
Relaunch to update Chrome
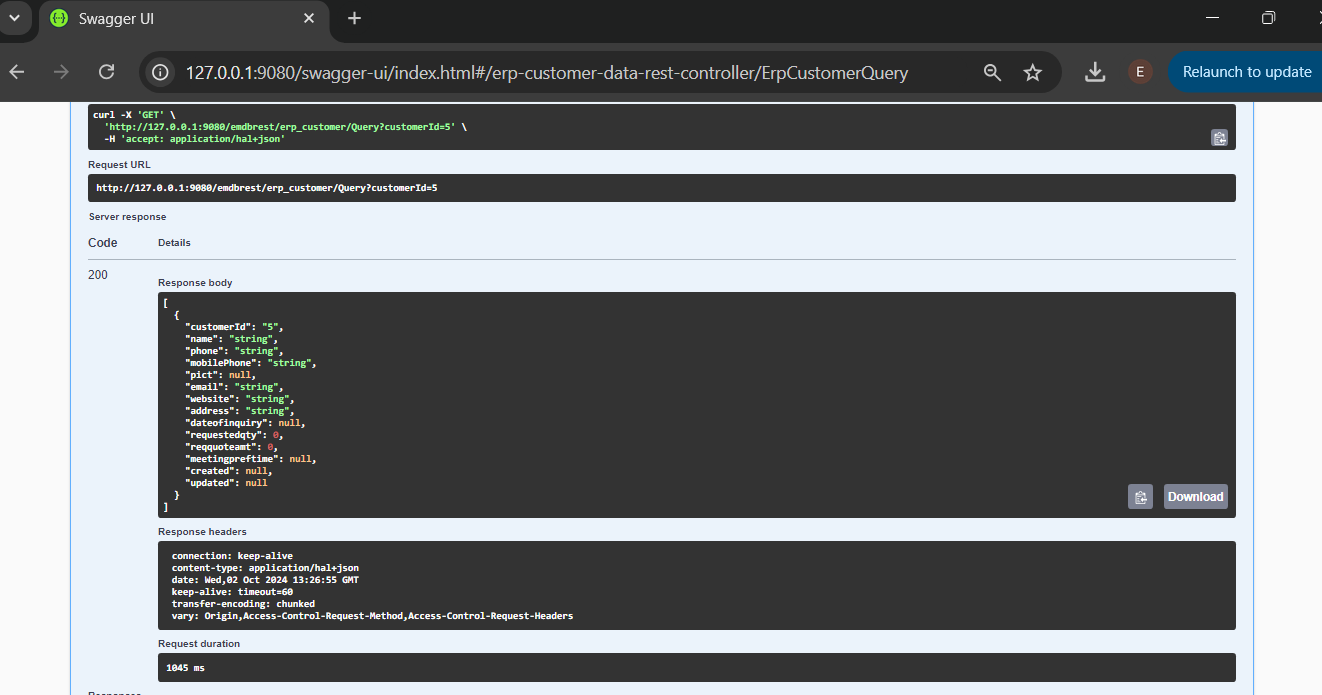tap(1246, 72)
